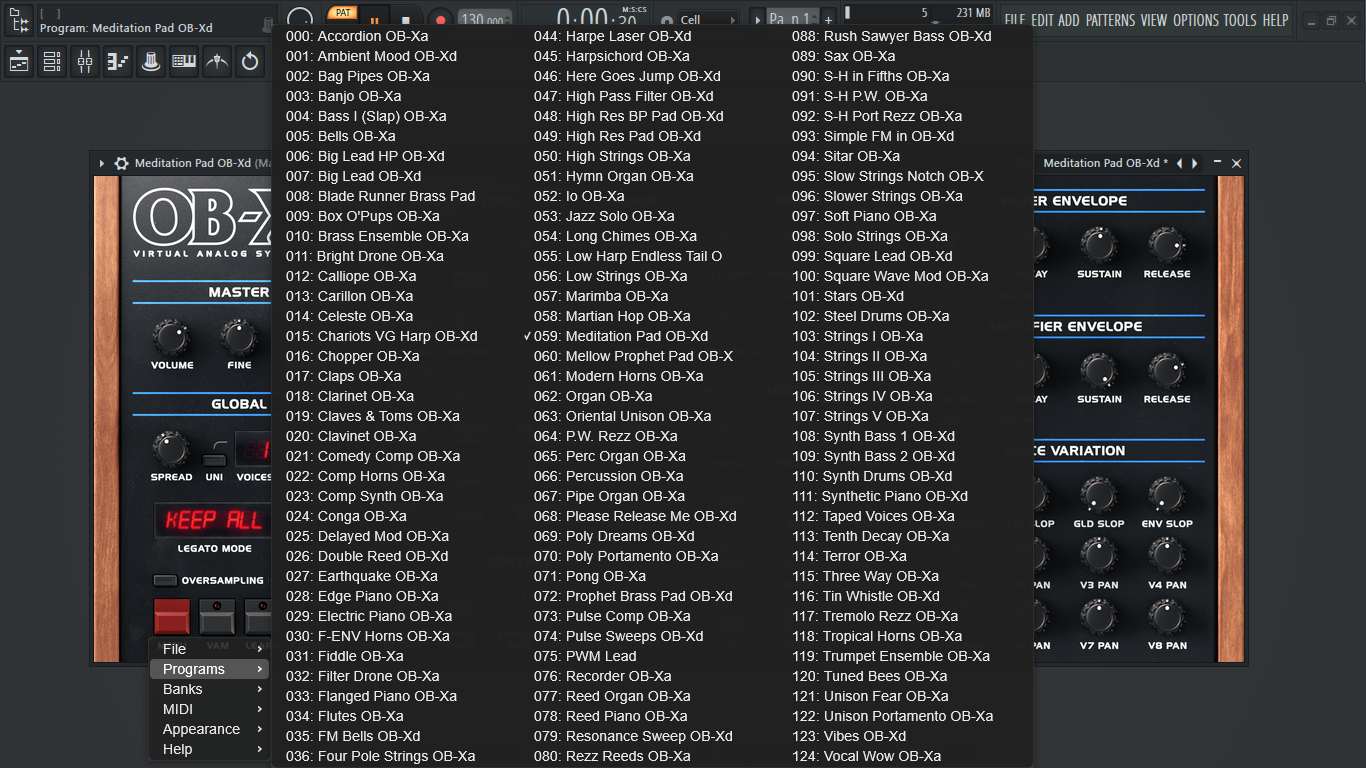Open the OPTIONS menu
This screenshot has height=768, width=1366.
coord(1196,20)
